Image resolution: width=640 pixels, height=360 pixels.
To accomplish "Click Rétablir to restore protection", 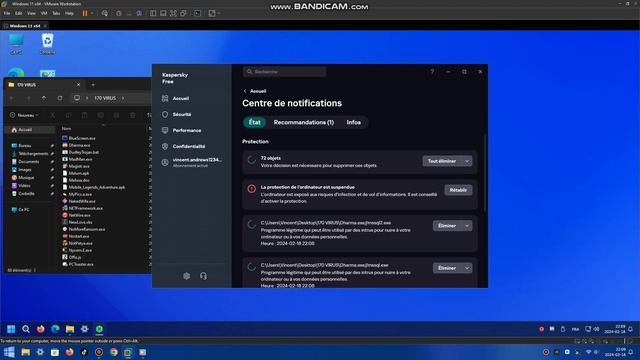I will 458,190.
